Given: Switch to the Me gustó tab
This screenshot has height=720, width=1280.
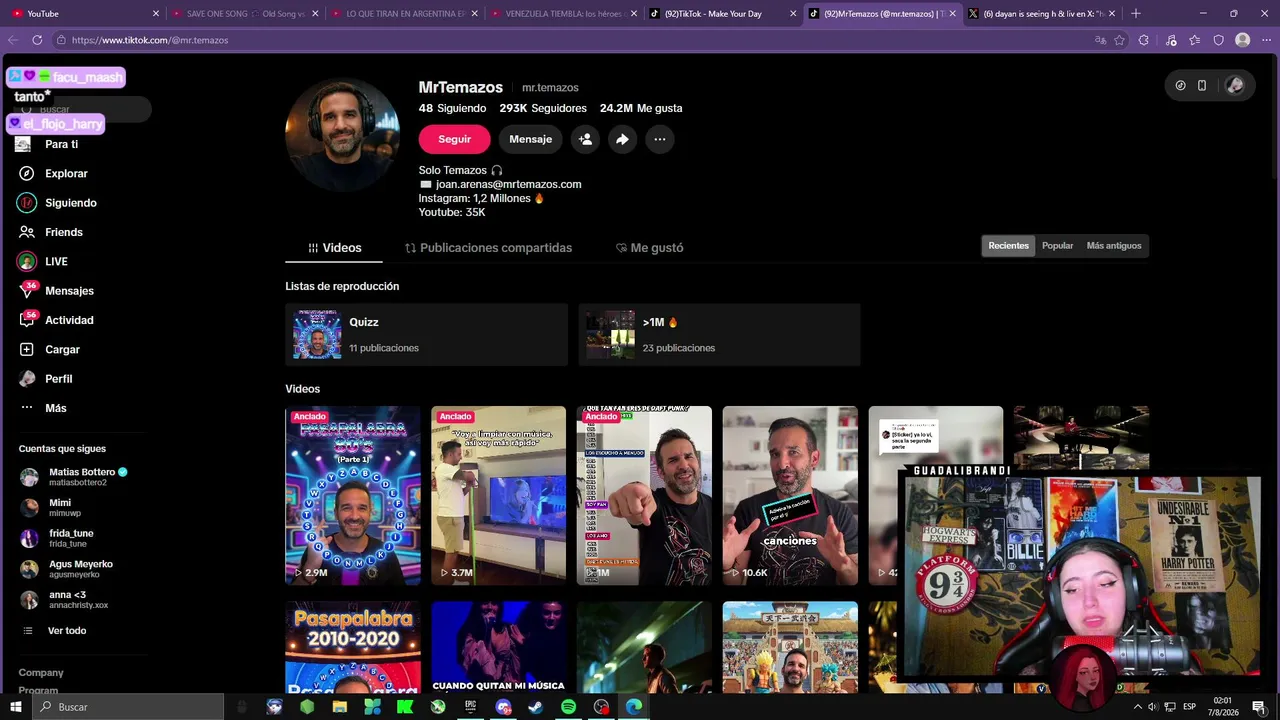Looking at the screenshot, I should click(x=650, y=248).
